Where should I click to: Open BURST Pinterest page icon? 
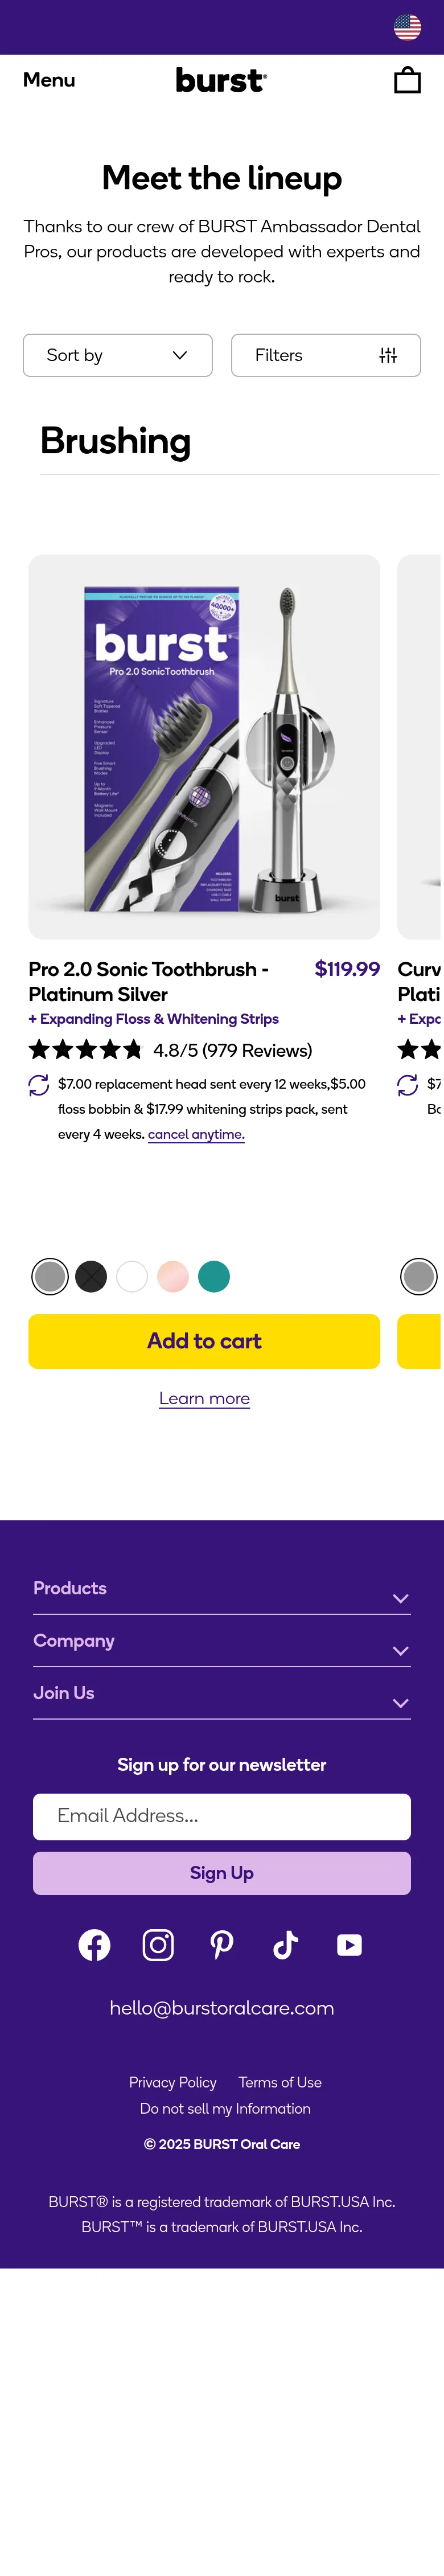tap(222, 1944)
